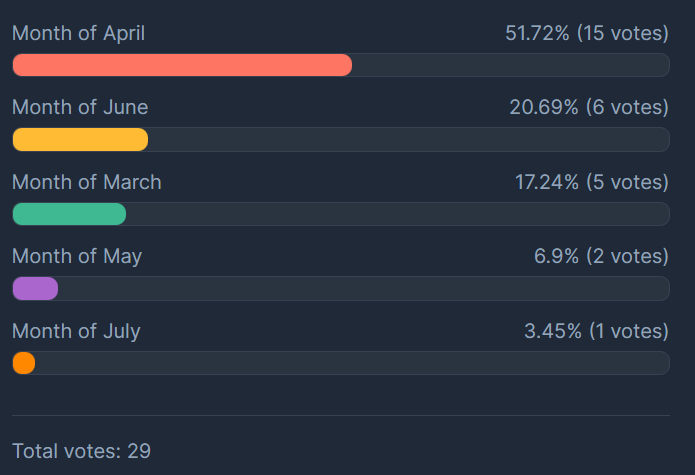Click the divider line above Total votes
This screenshot has height=475, width=695.
coord(340,415)
